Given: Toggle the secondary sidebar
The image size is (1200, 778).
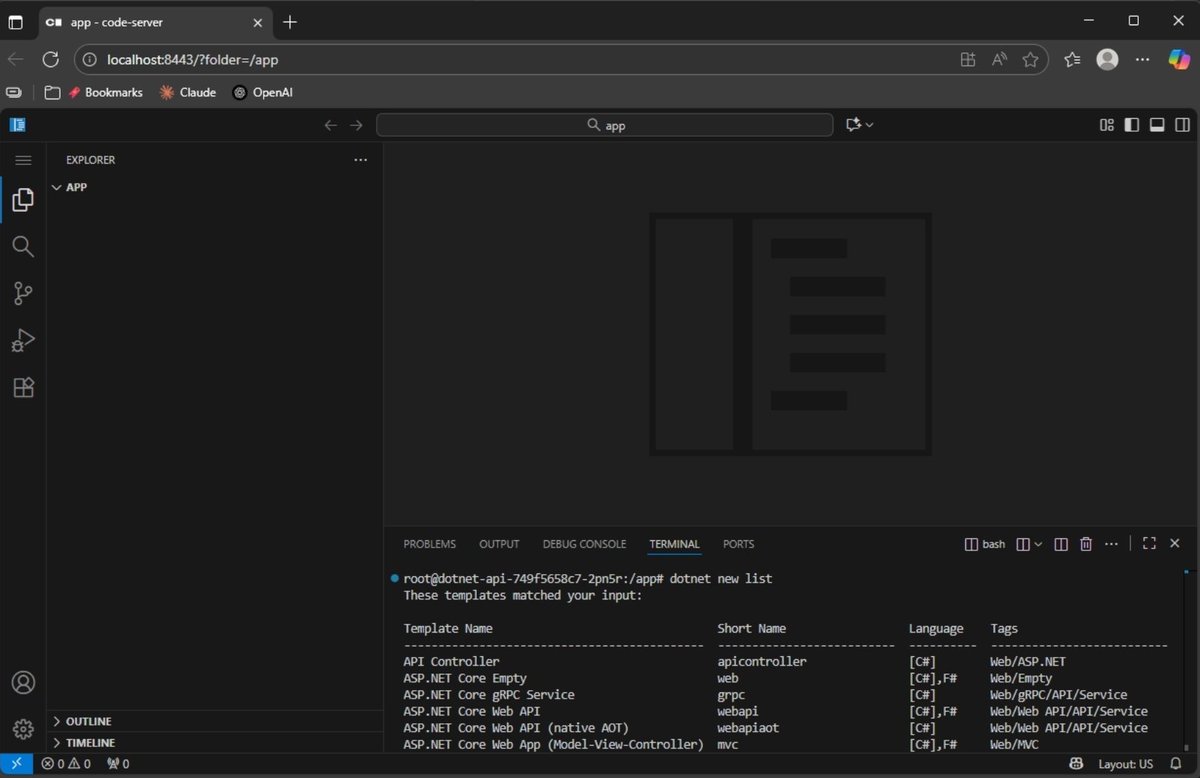Looking at the screenshot, I should (x=1182, y=124).
